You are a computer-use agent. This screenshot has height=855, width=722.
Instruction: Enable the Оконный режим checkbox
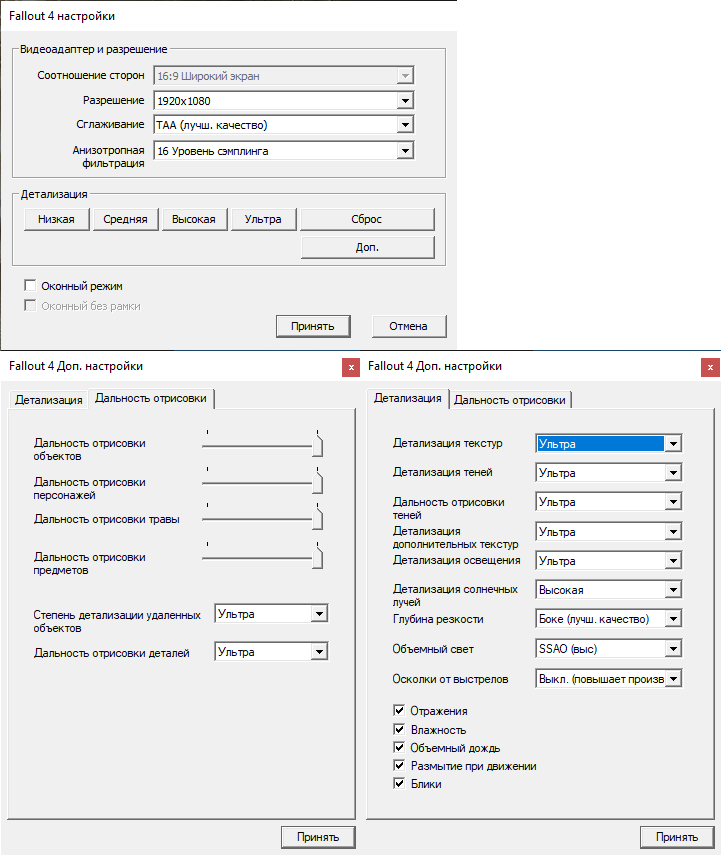[x=30, y=286]
